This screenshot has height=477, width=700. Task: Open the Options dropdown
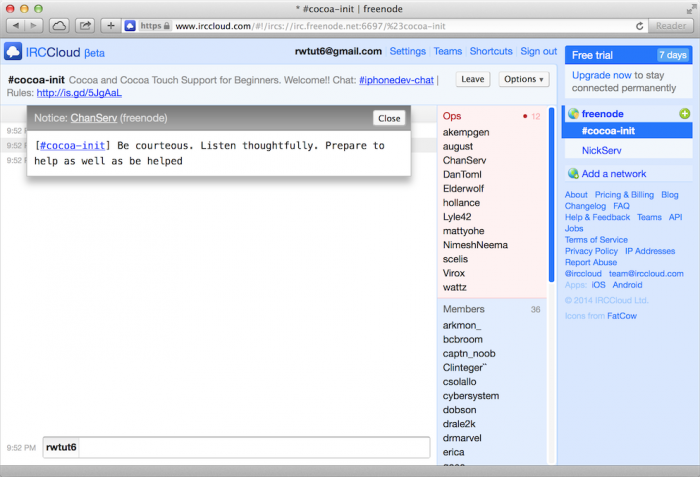coord(524,79)
